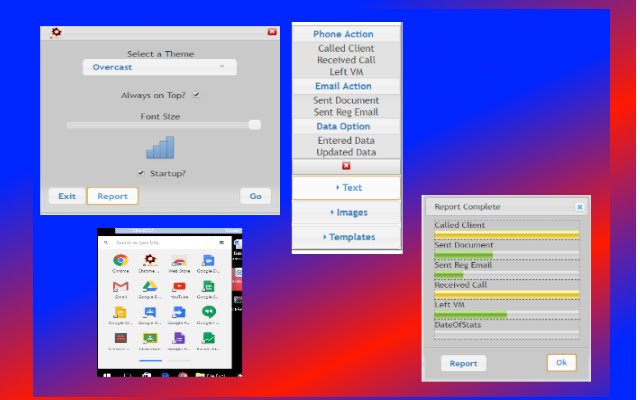The height and width of the screenshot is (400, 640).
Task: Choose the Sent Document menu entry
Action: [x=346, y=100]
